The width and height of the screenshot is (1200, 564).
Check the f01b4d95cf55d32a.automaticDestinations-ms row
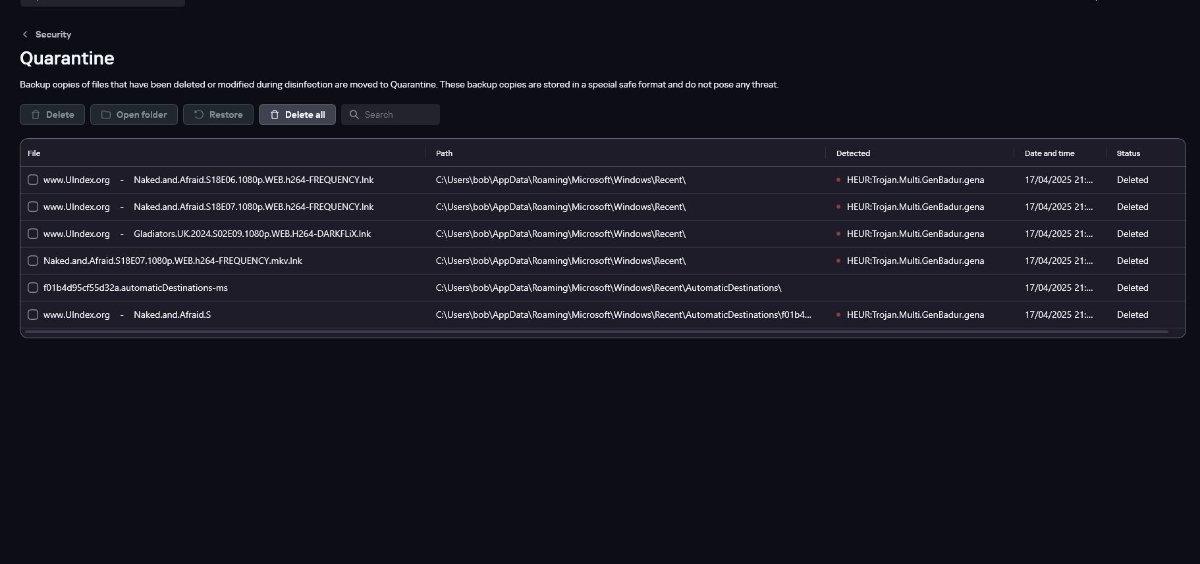33,288
